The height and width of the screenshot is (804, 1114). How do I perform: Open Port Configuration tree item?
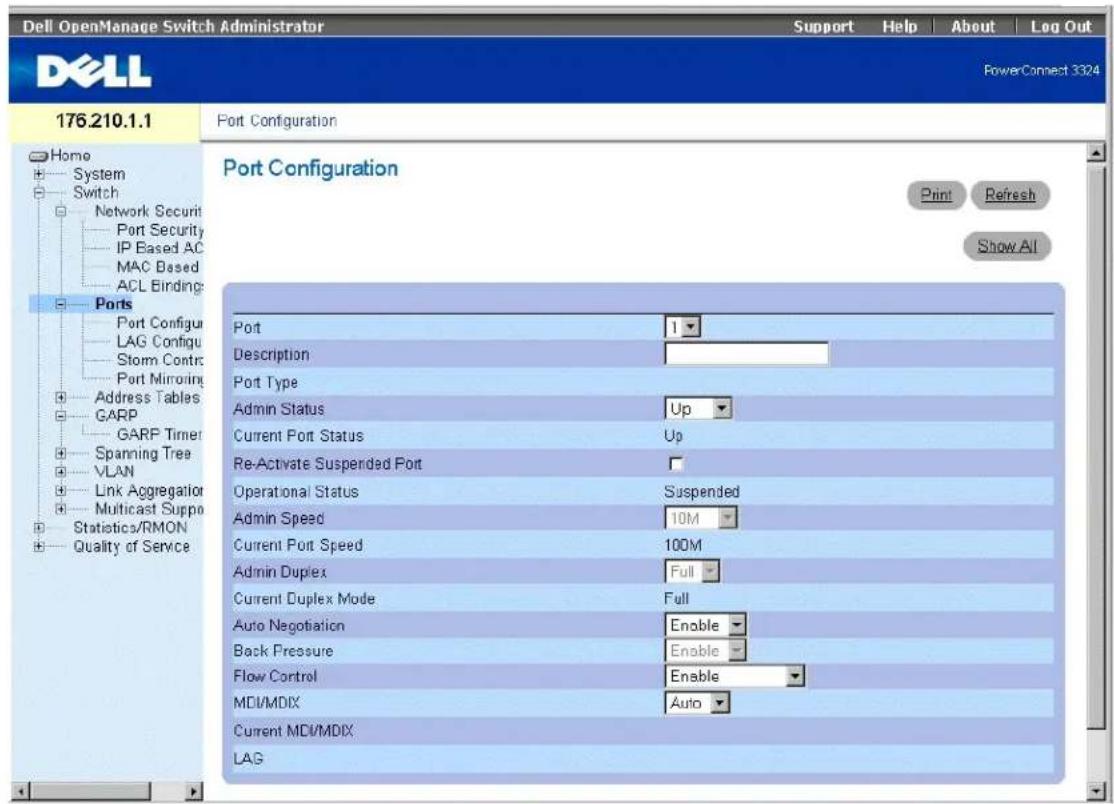pos(160,323)
